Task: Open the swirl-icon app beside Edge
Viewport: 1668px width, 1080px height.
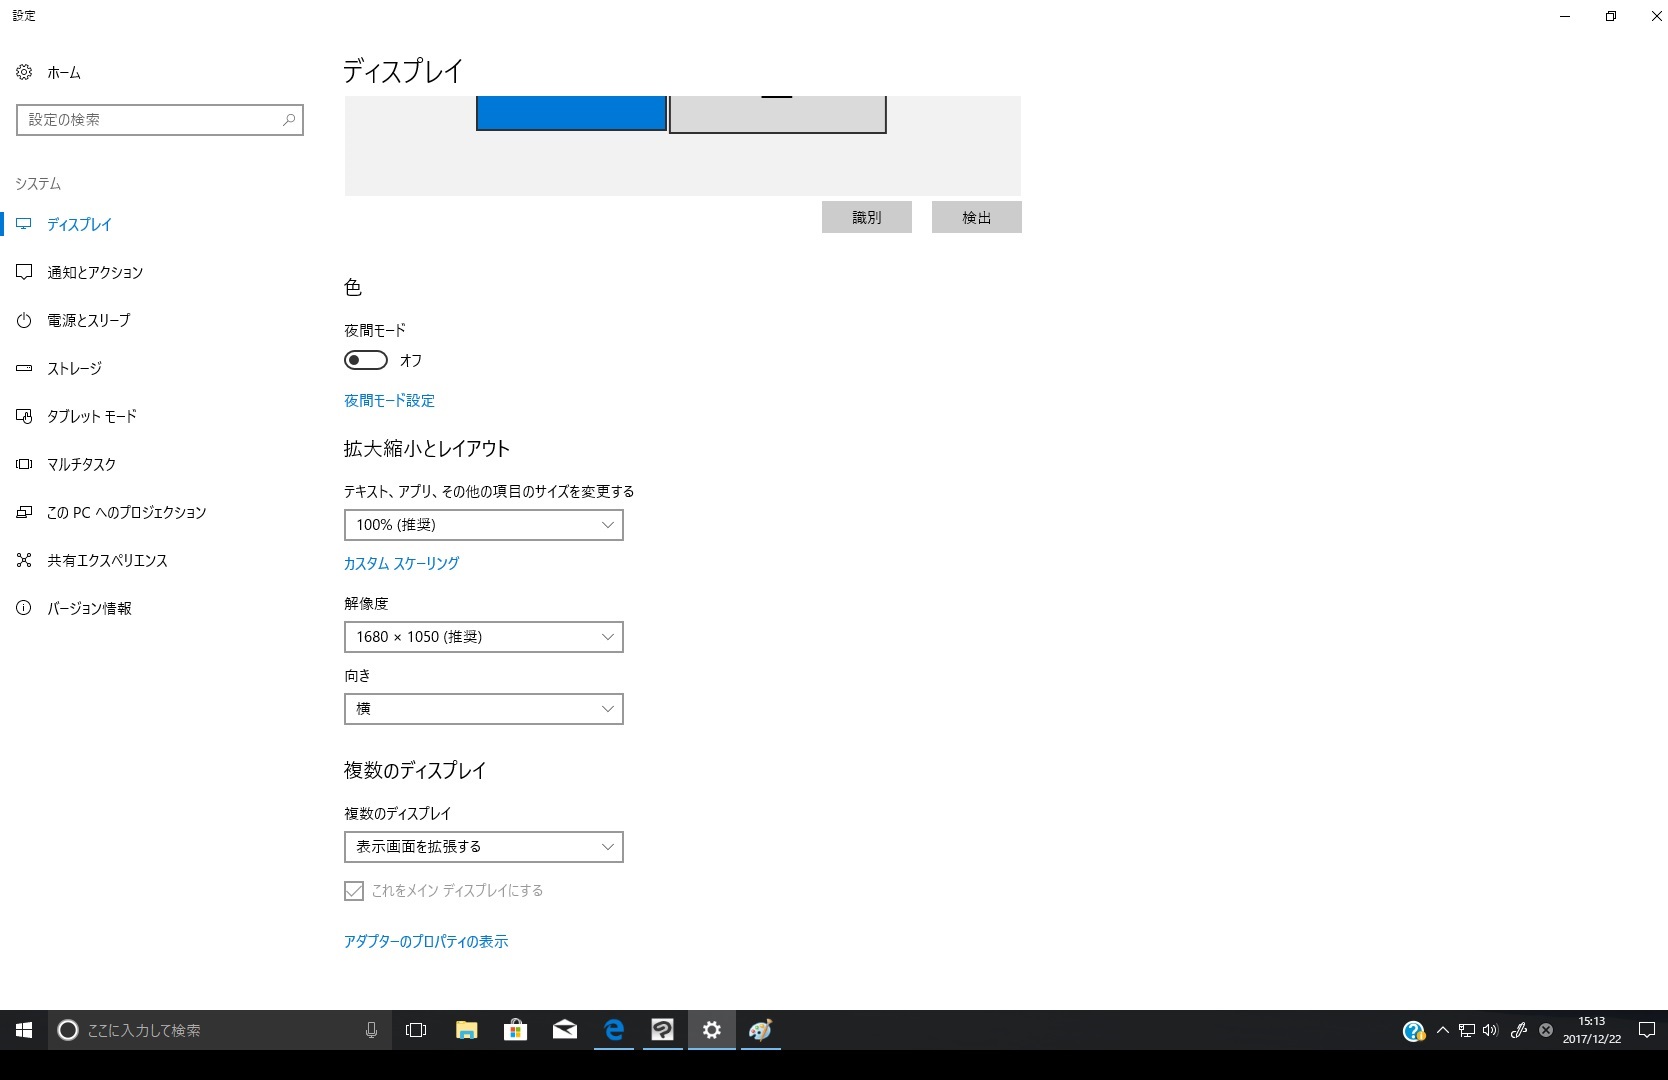Action: point(662,1030)
